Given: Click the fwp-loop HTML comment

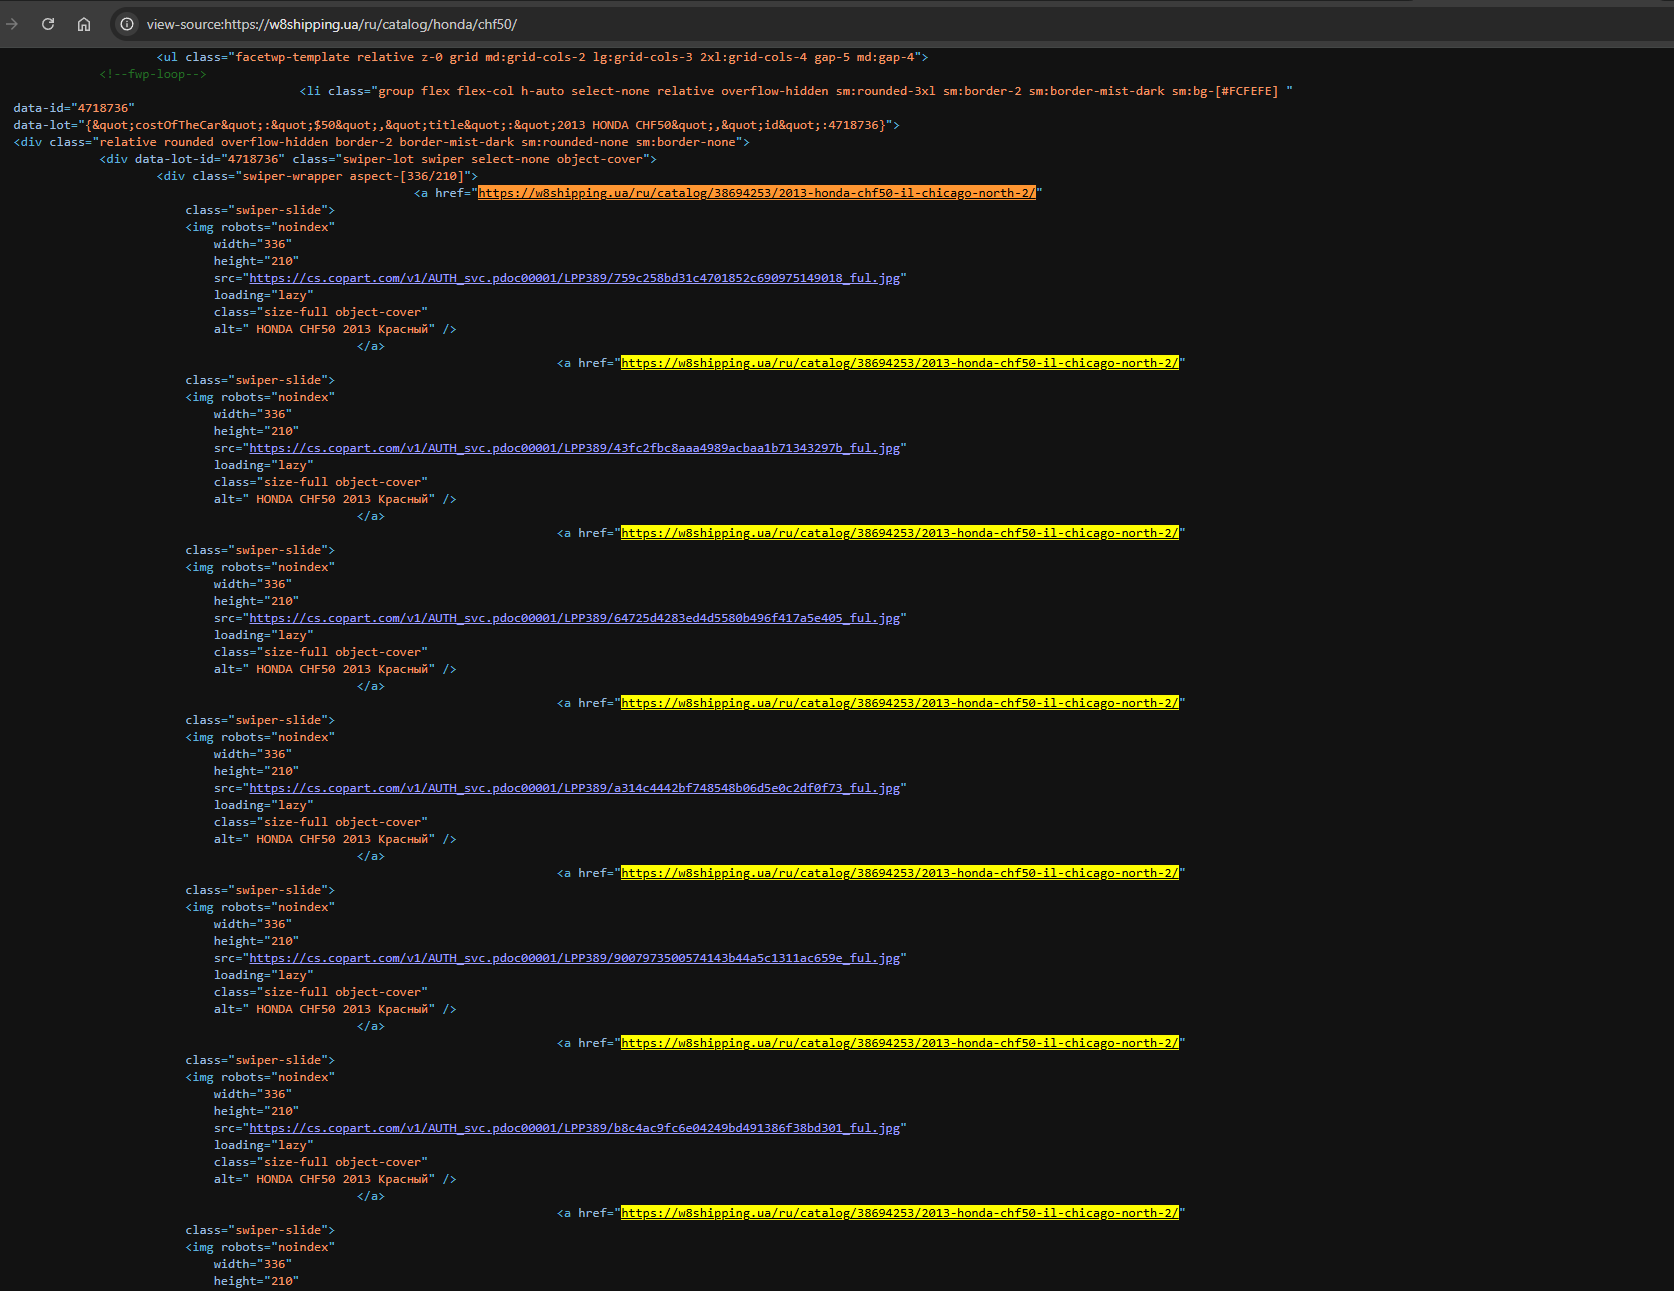Looking at the screenshot, I should point(153,74).
